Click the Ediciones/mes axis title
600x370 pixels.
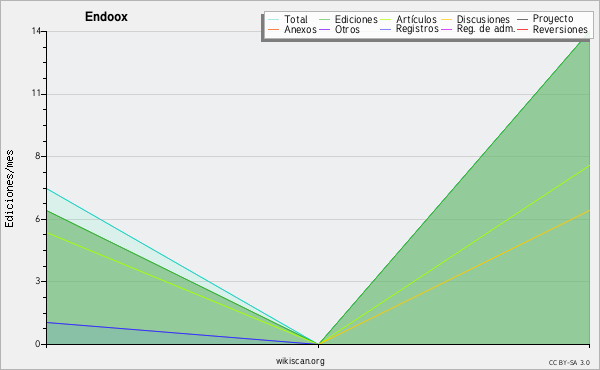9,189
